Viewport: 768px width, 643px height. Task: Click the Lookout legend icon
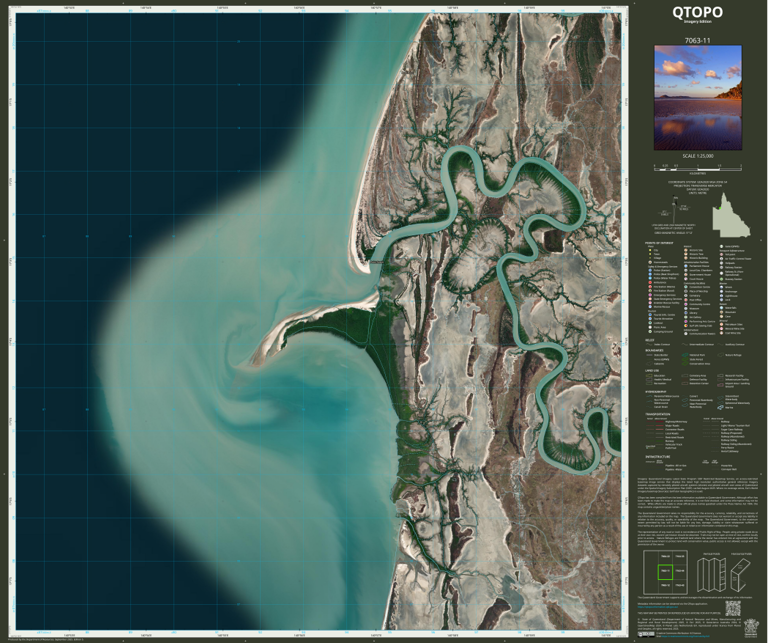point(650,323)
